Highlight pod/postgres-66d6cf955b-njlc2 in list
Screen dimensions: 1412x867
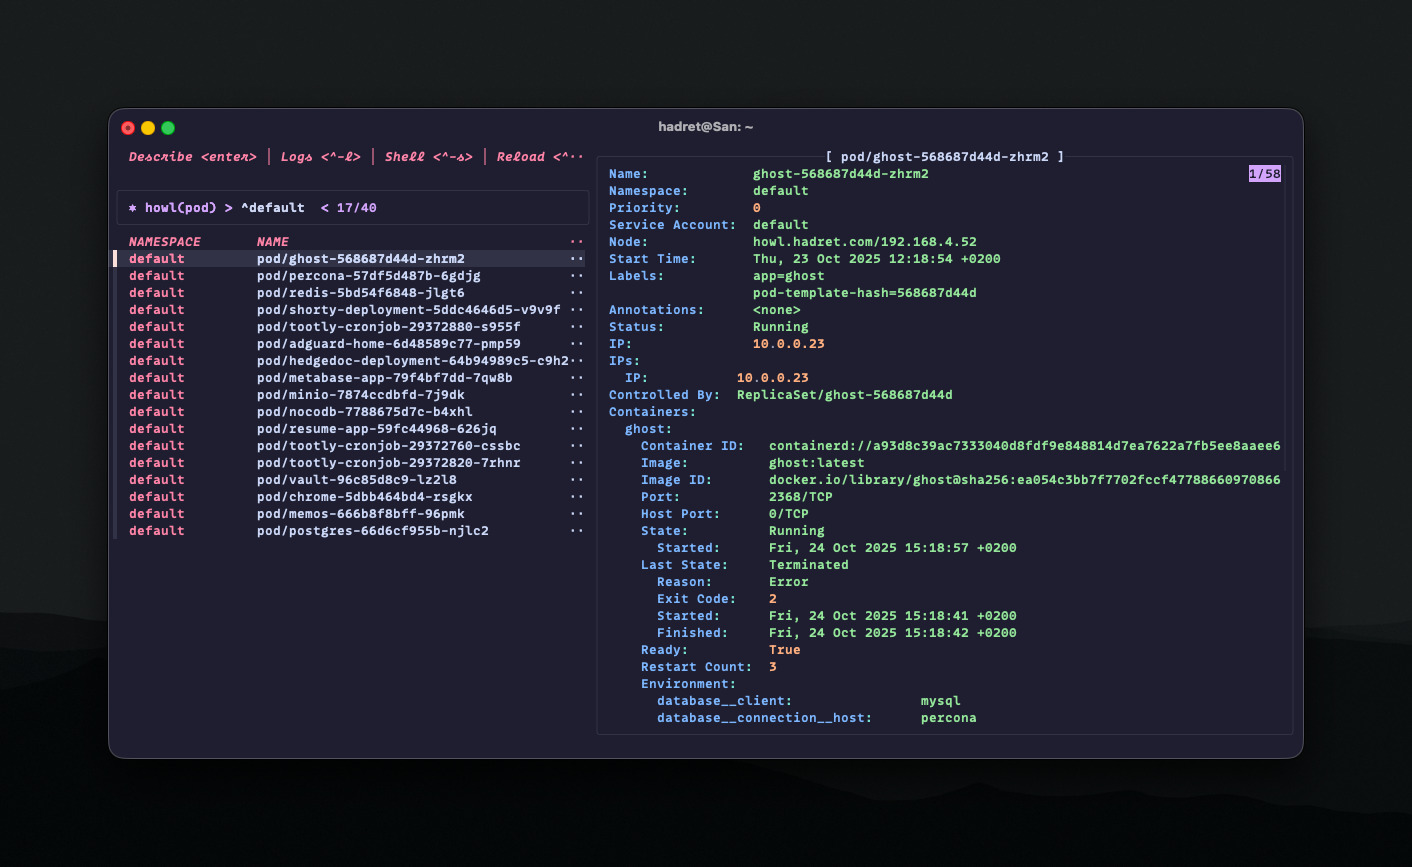pos(372,531)
